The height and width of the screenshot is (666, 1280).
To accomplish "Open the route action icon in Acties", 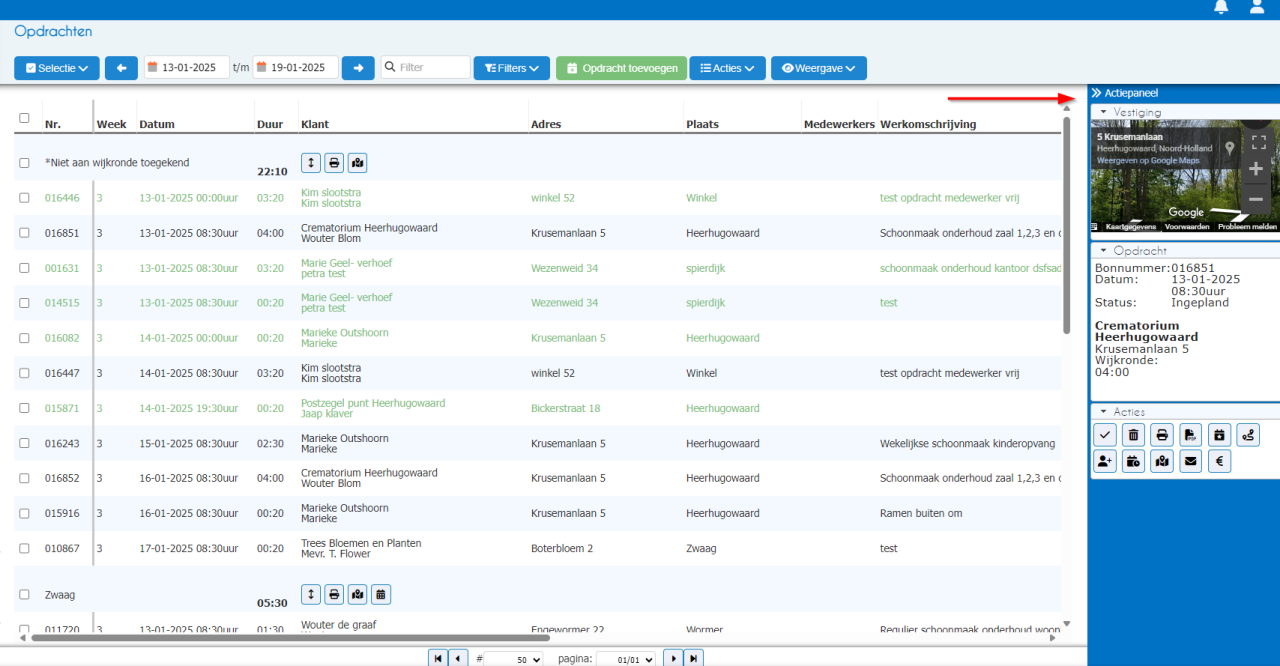I will point(1248,435).
